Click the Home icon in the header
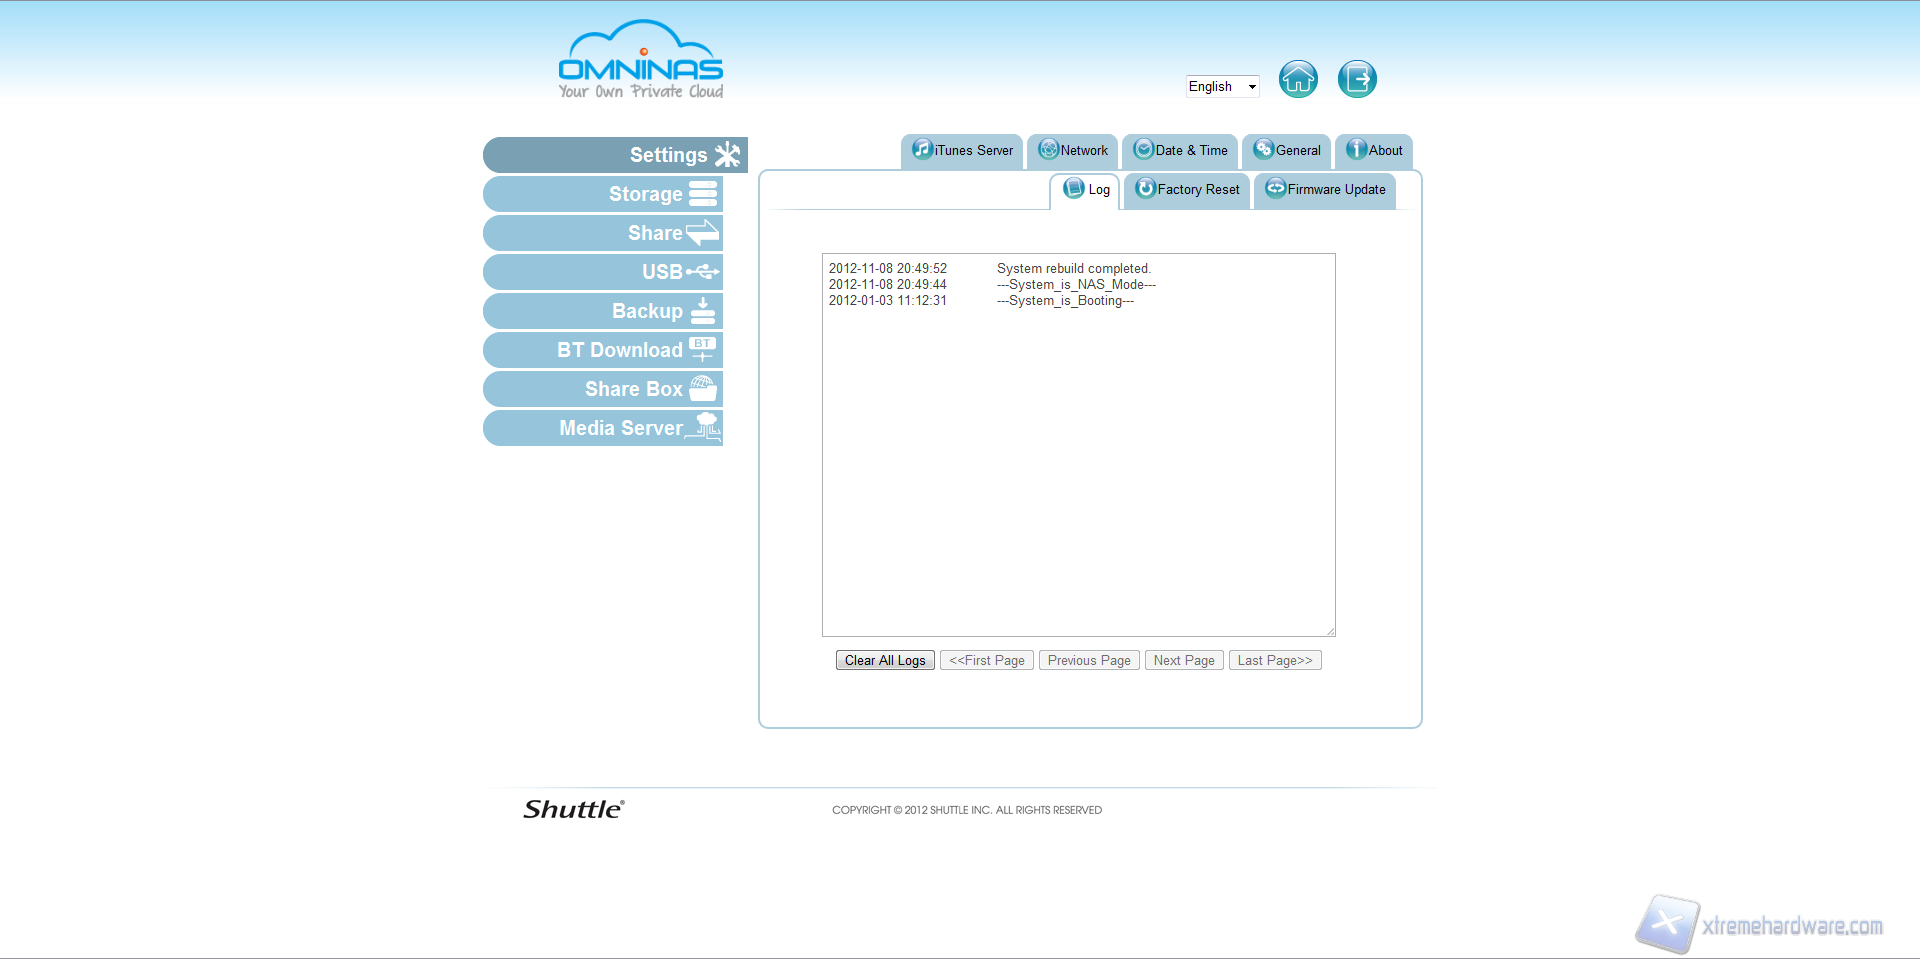1920x959 pixels. coord(1298,79)
